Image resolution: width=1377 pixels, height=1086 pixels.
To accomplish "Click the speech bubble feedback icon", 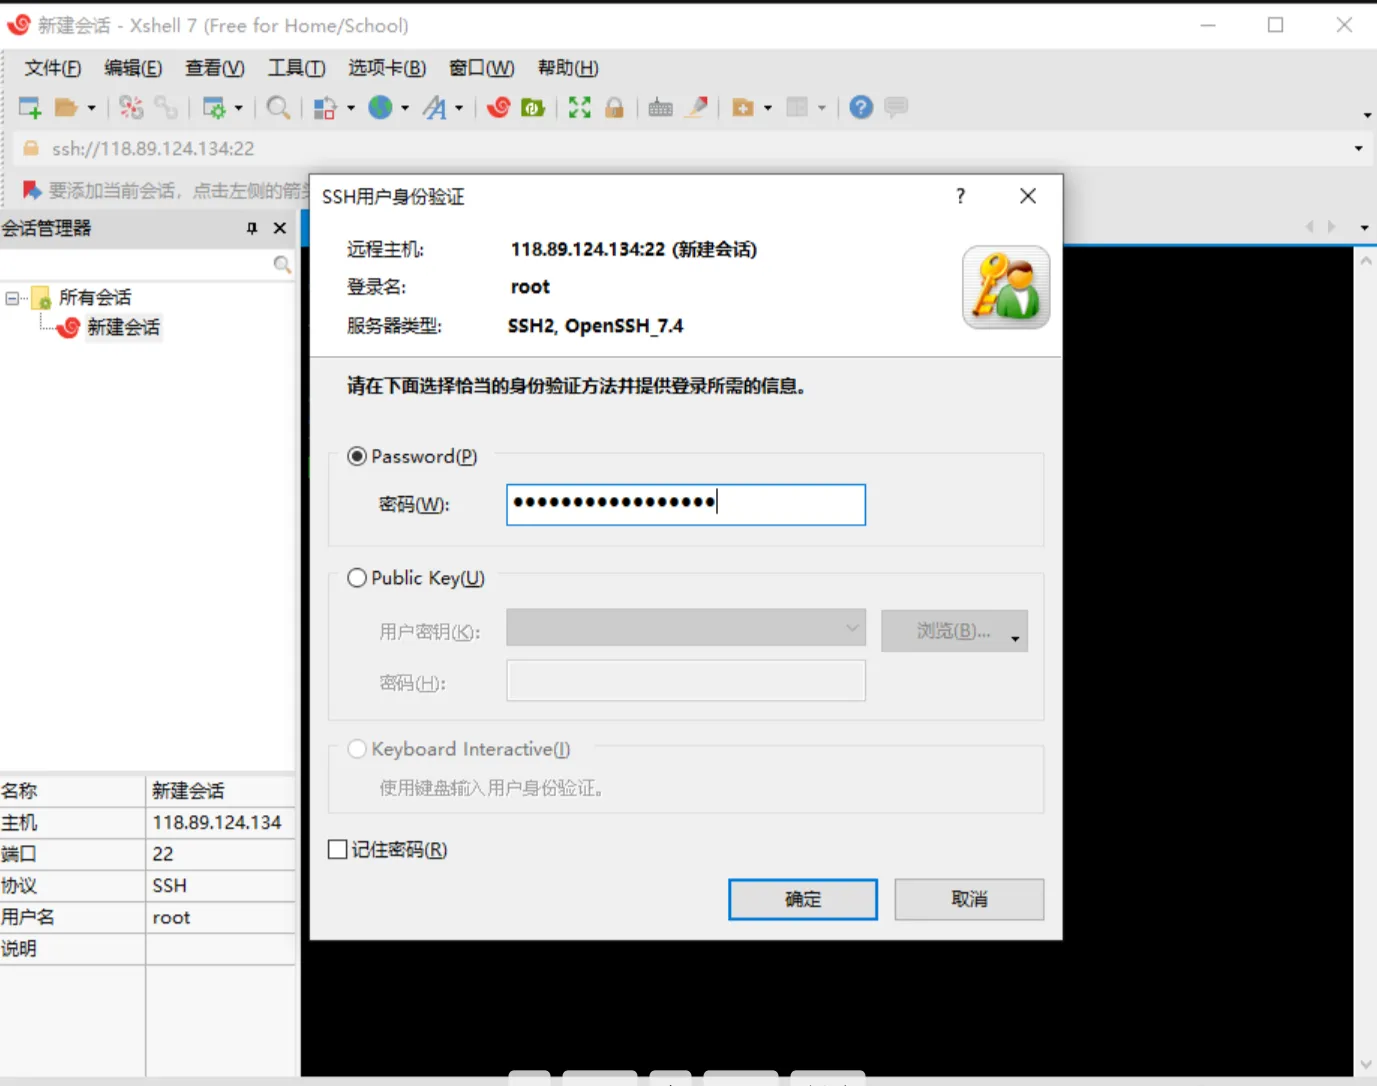I will tap(896, 106).
